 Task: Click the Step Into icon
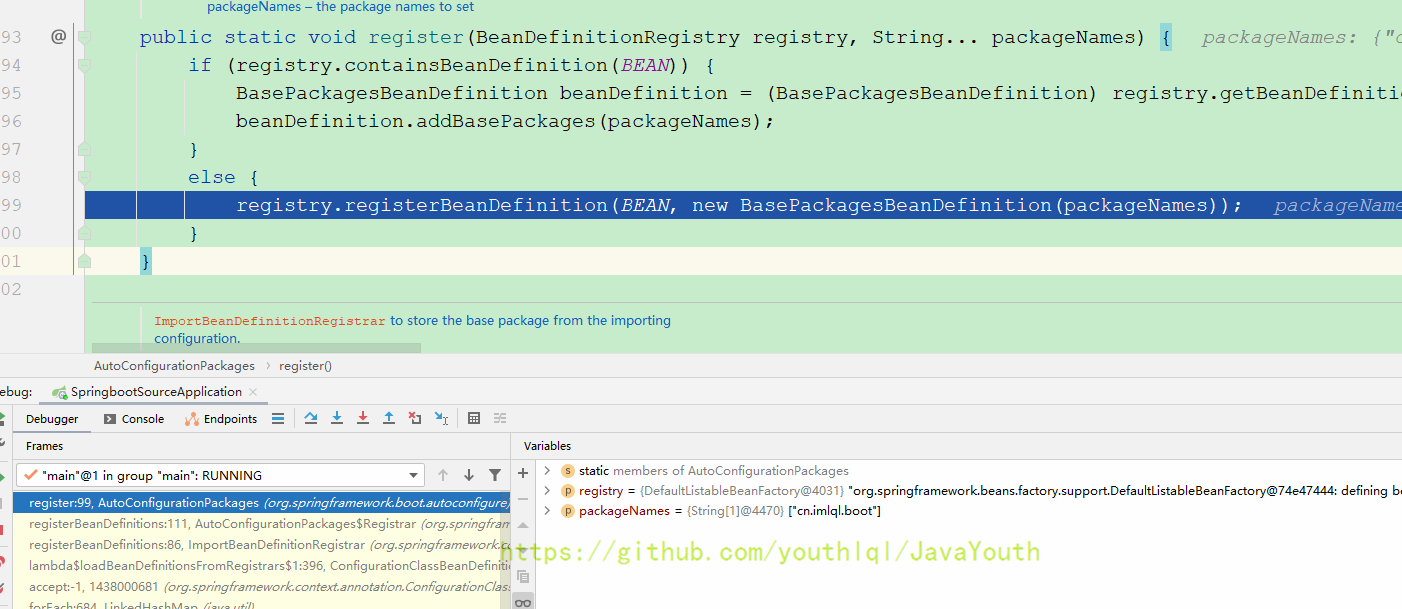pyautogui.click(x=337, y=419)
